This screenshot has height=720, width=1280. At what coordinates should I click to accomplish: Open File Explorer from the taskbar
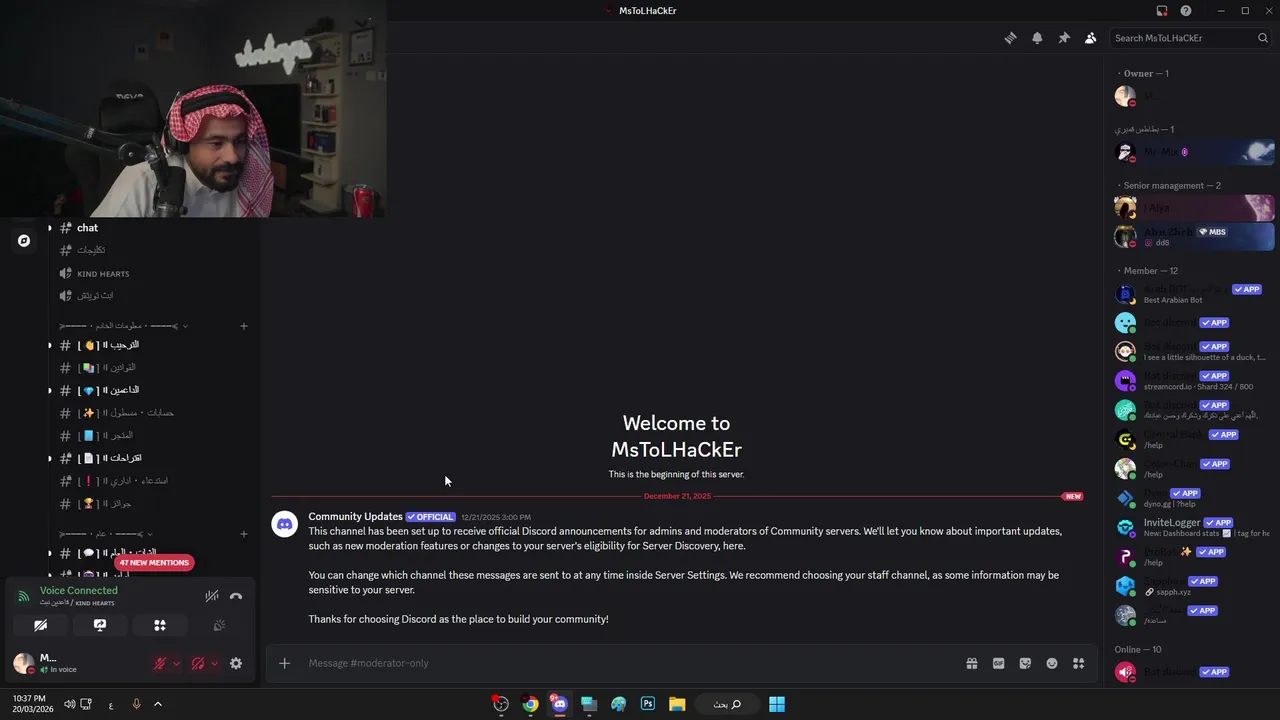(677, 704)
